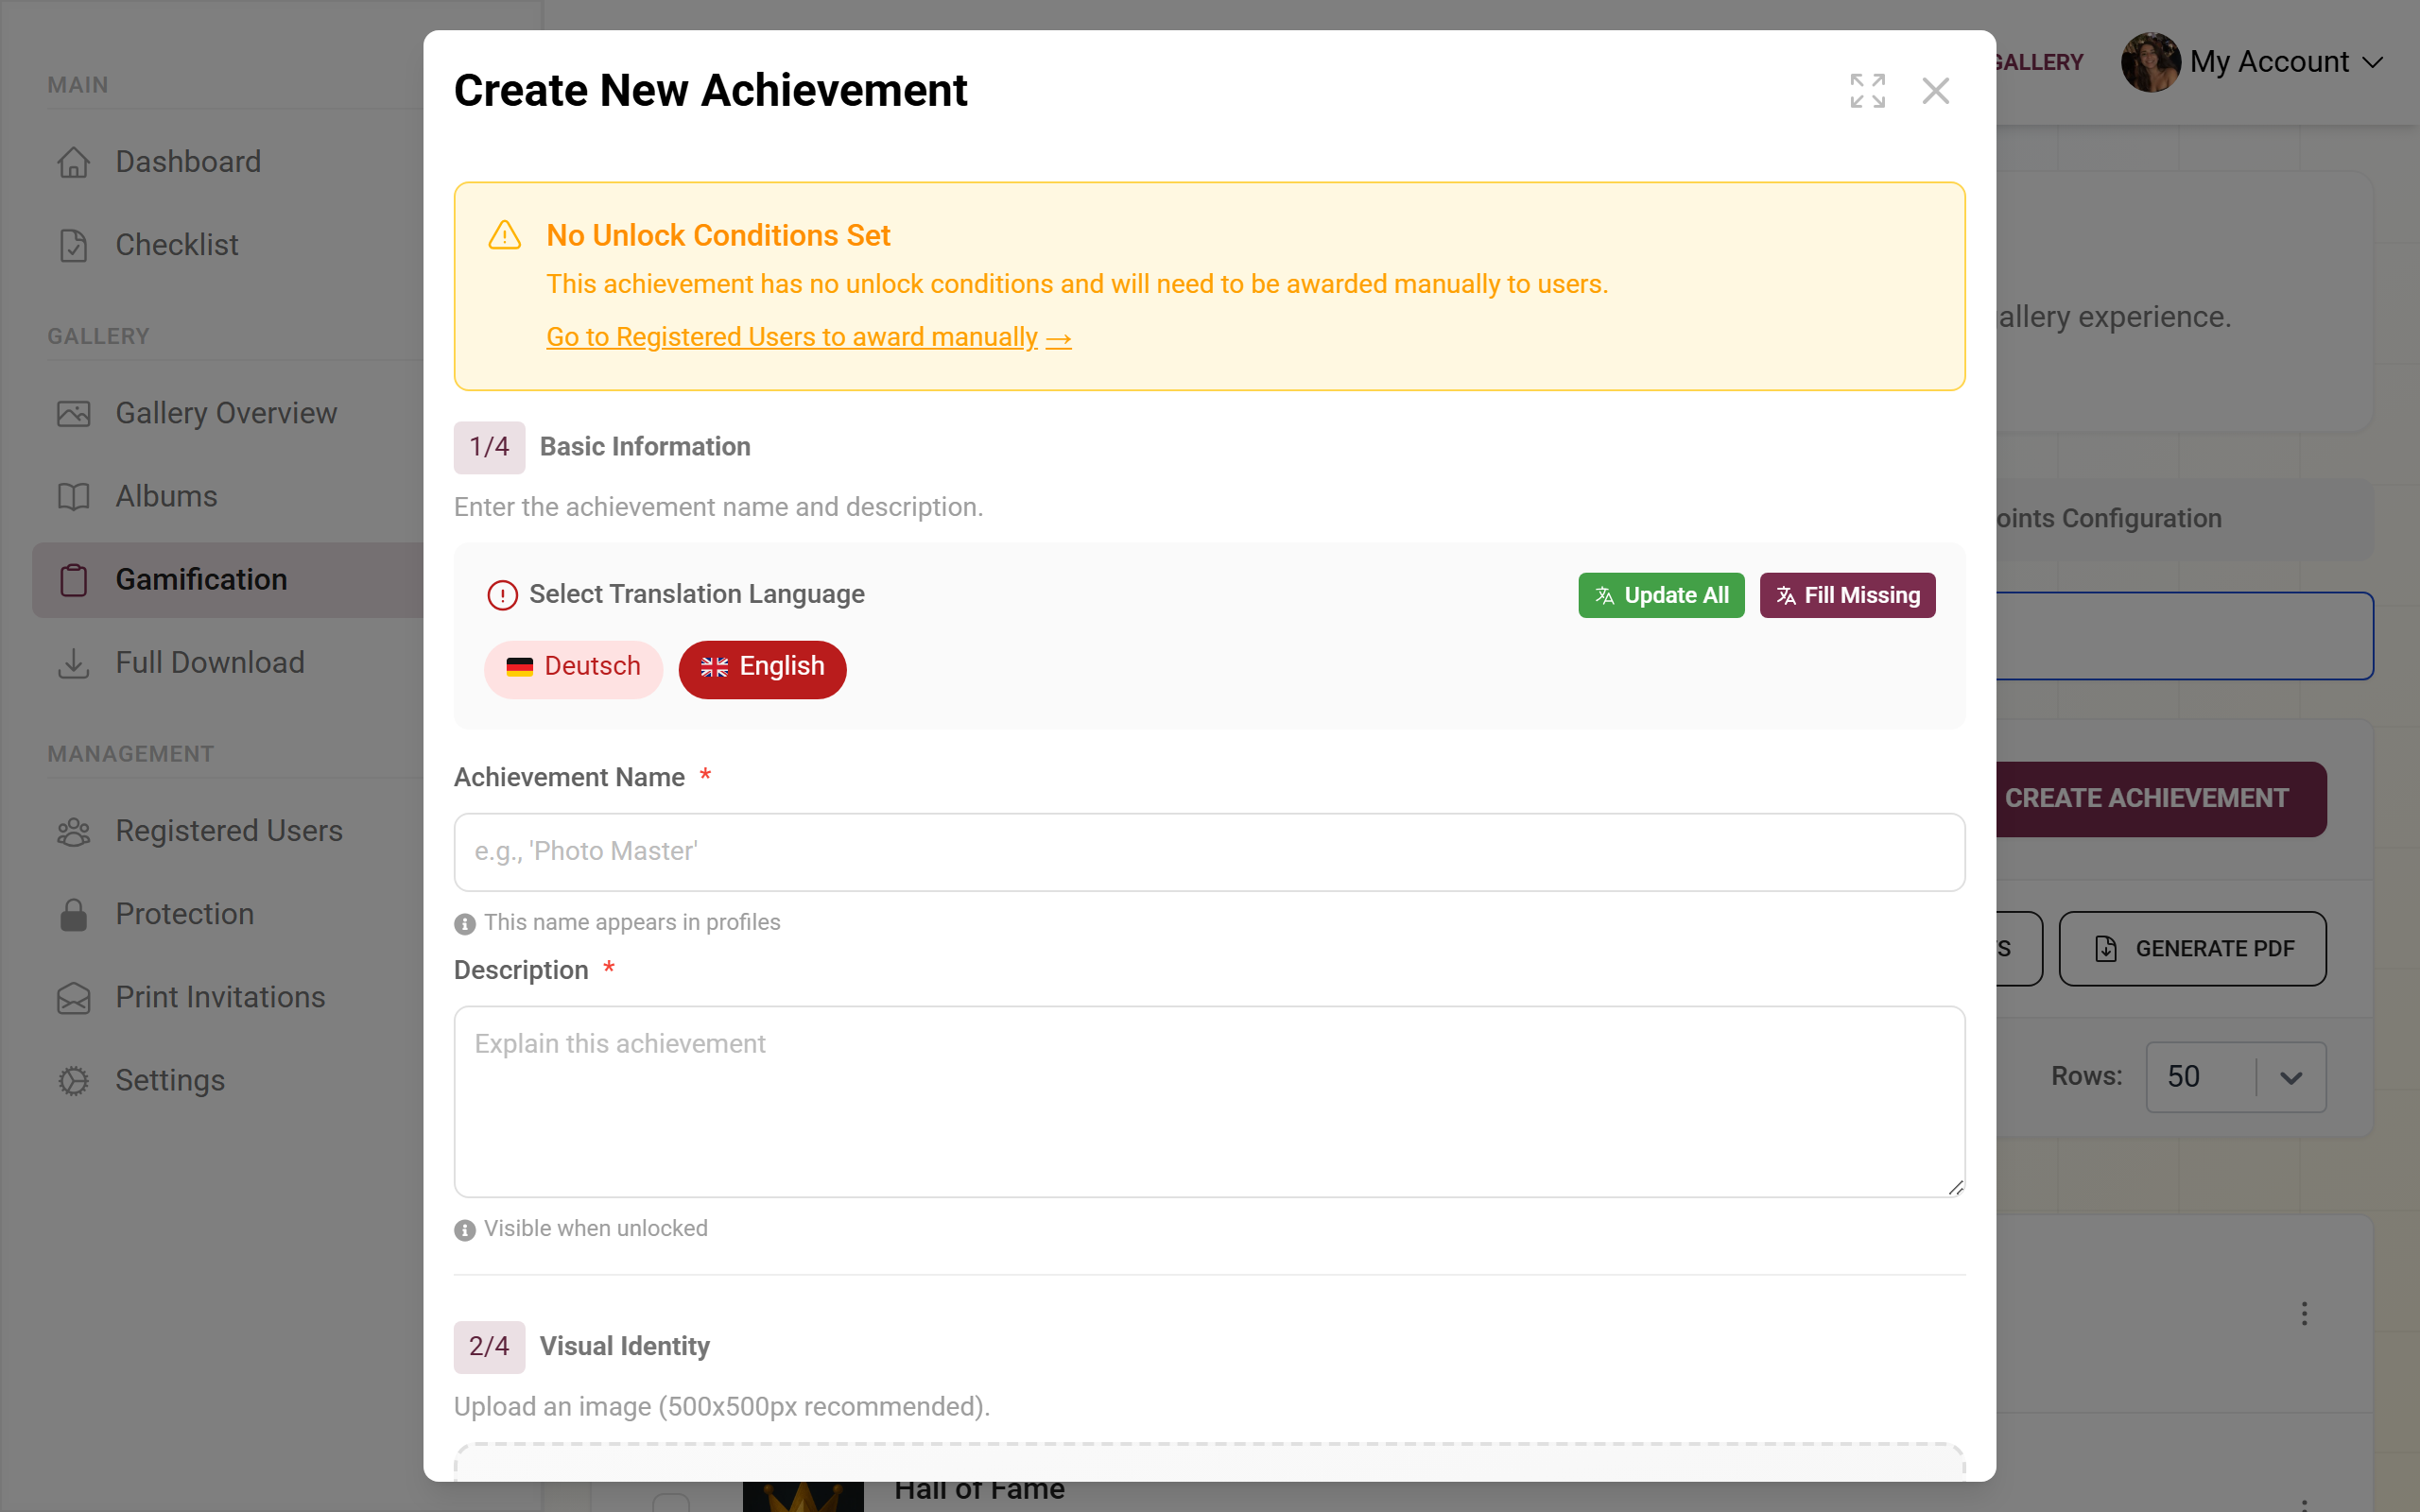Click the Dashboard home icon
Image resolution: width=2420 pixels, height=1512 pixels.
click(x=73, y=162)
